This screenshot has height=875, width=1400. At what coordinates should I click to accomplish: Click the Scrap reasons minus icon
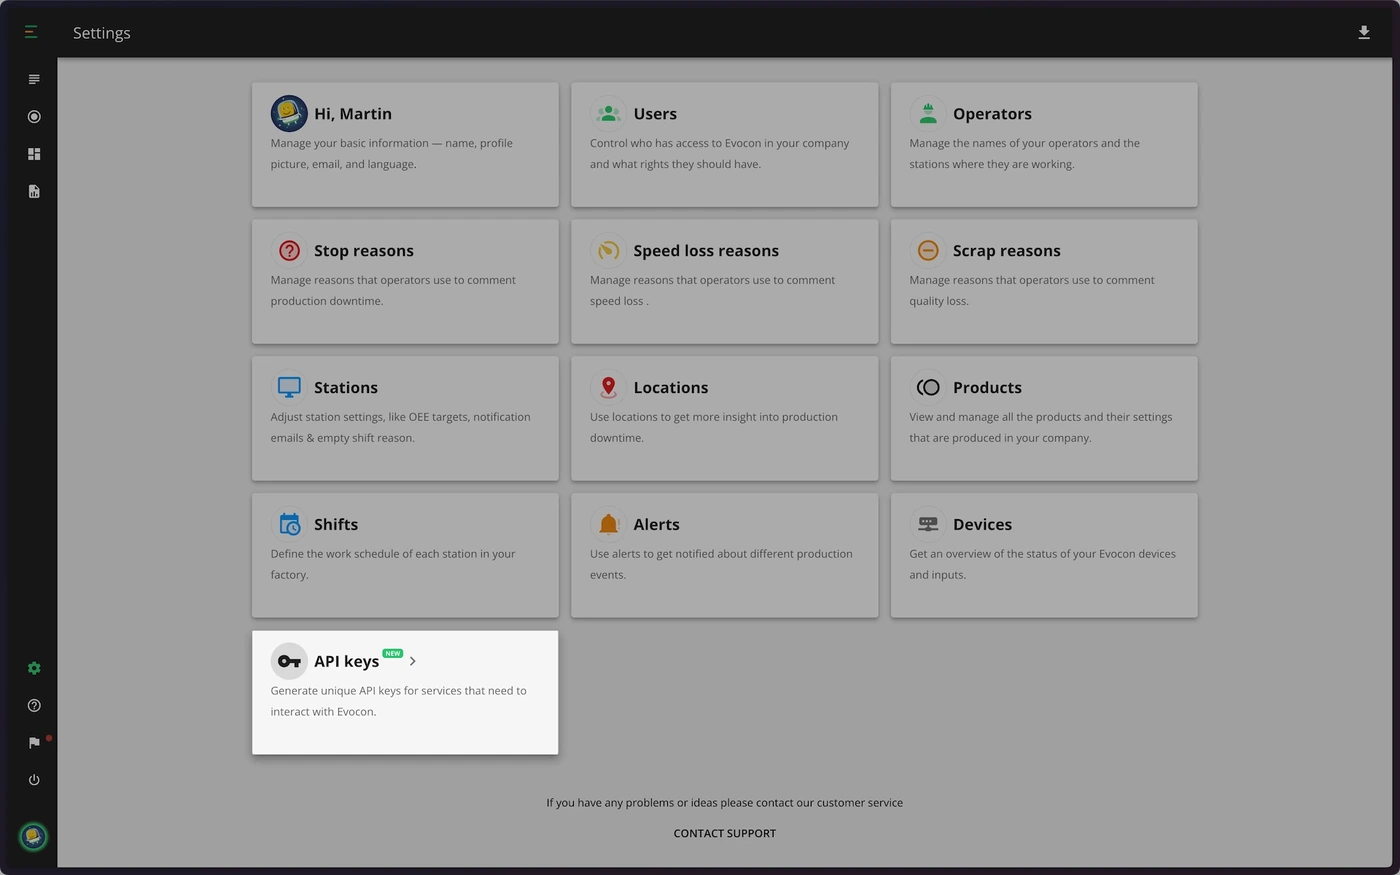[928, 250]
